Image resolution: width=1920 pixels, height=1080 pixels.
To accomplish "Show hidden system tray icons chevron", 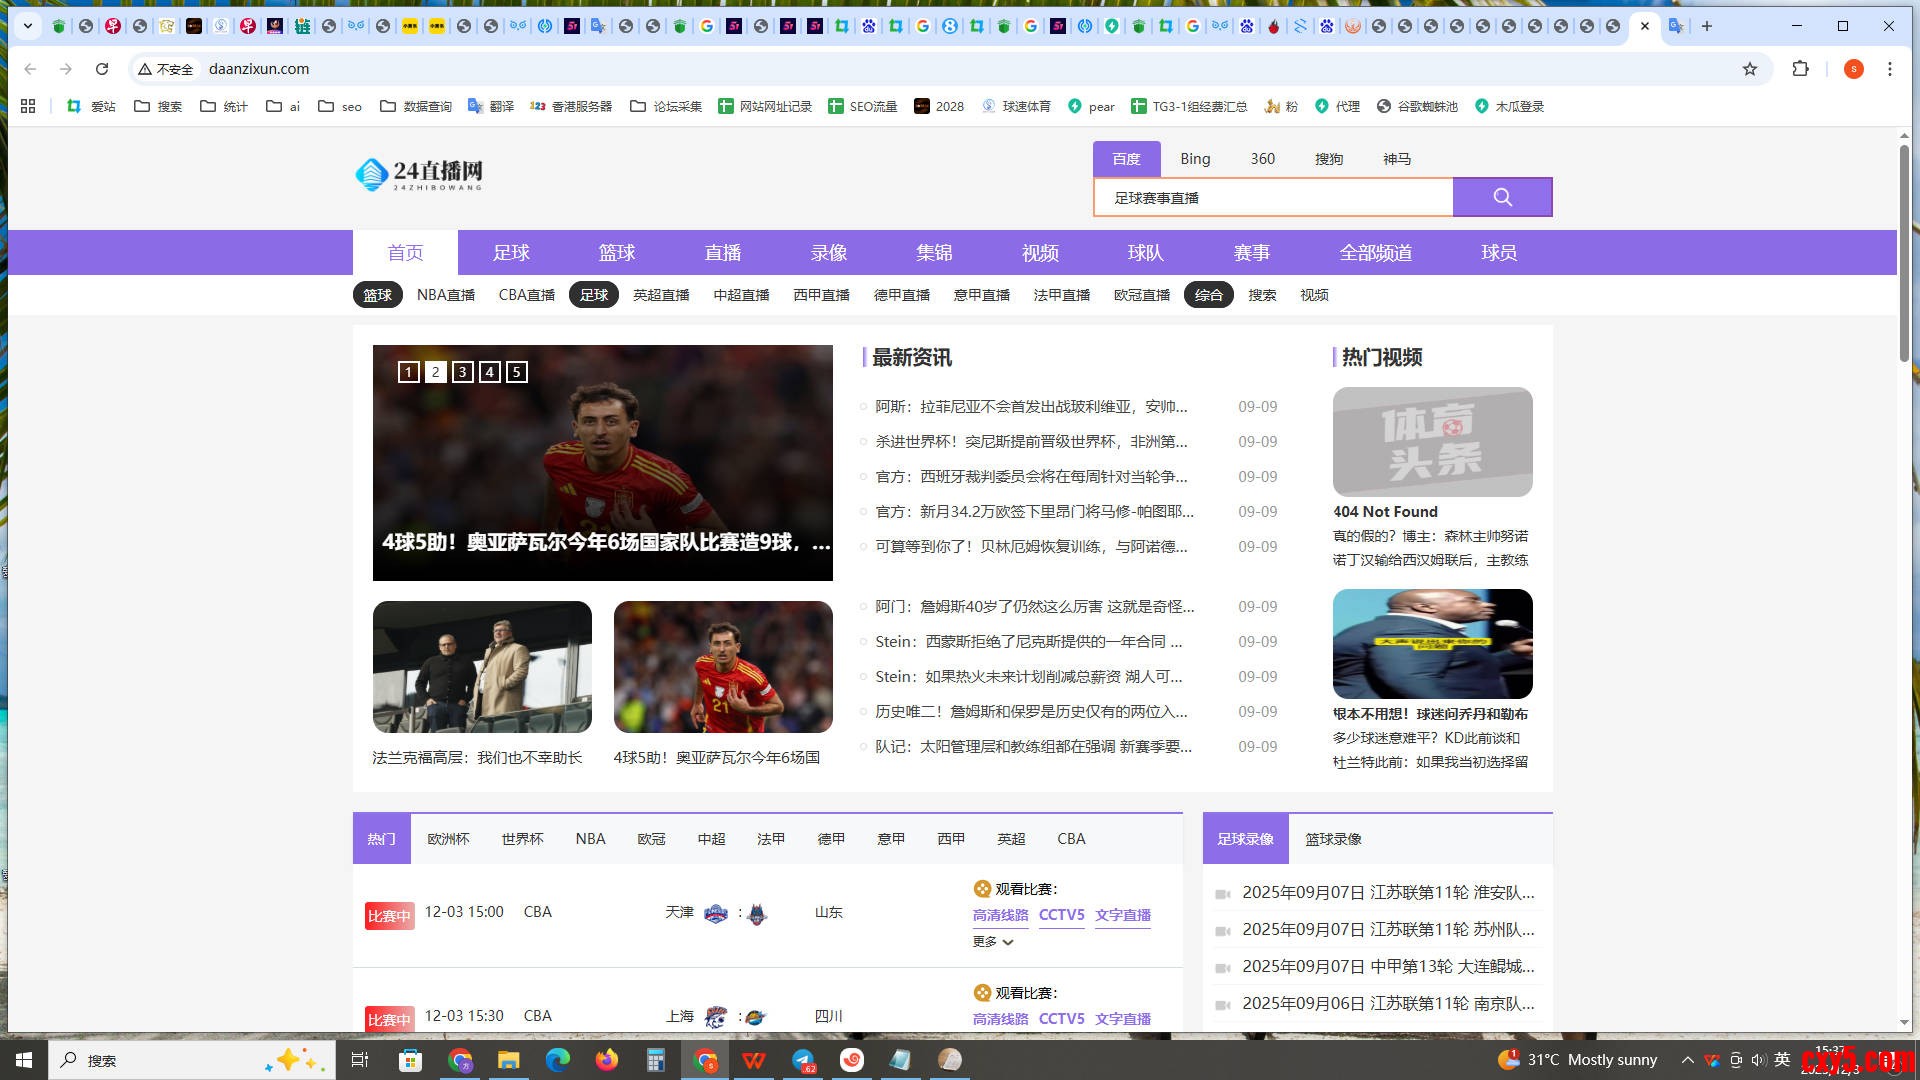I will (x=1687, y=1060).
